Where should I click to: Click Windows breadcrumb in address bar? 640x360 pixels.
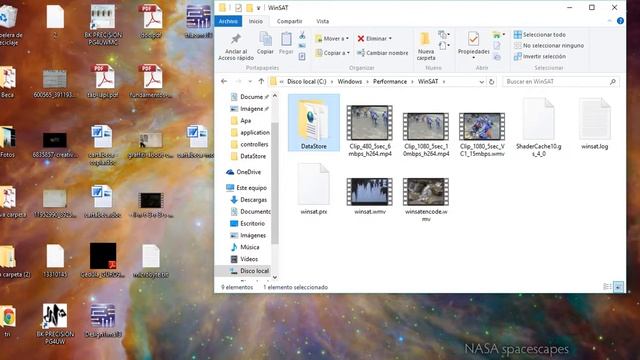tap(349, 82)
